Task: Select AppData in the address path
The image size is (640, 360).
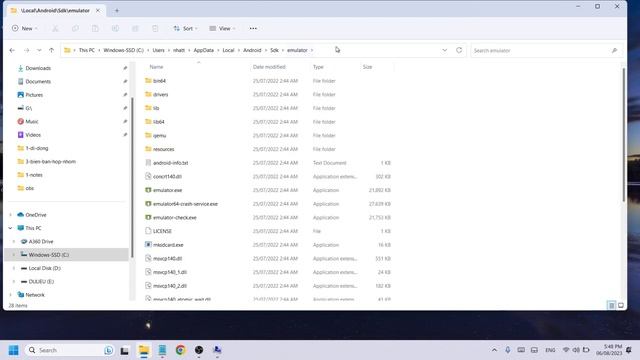Action: tap(203, 50)
